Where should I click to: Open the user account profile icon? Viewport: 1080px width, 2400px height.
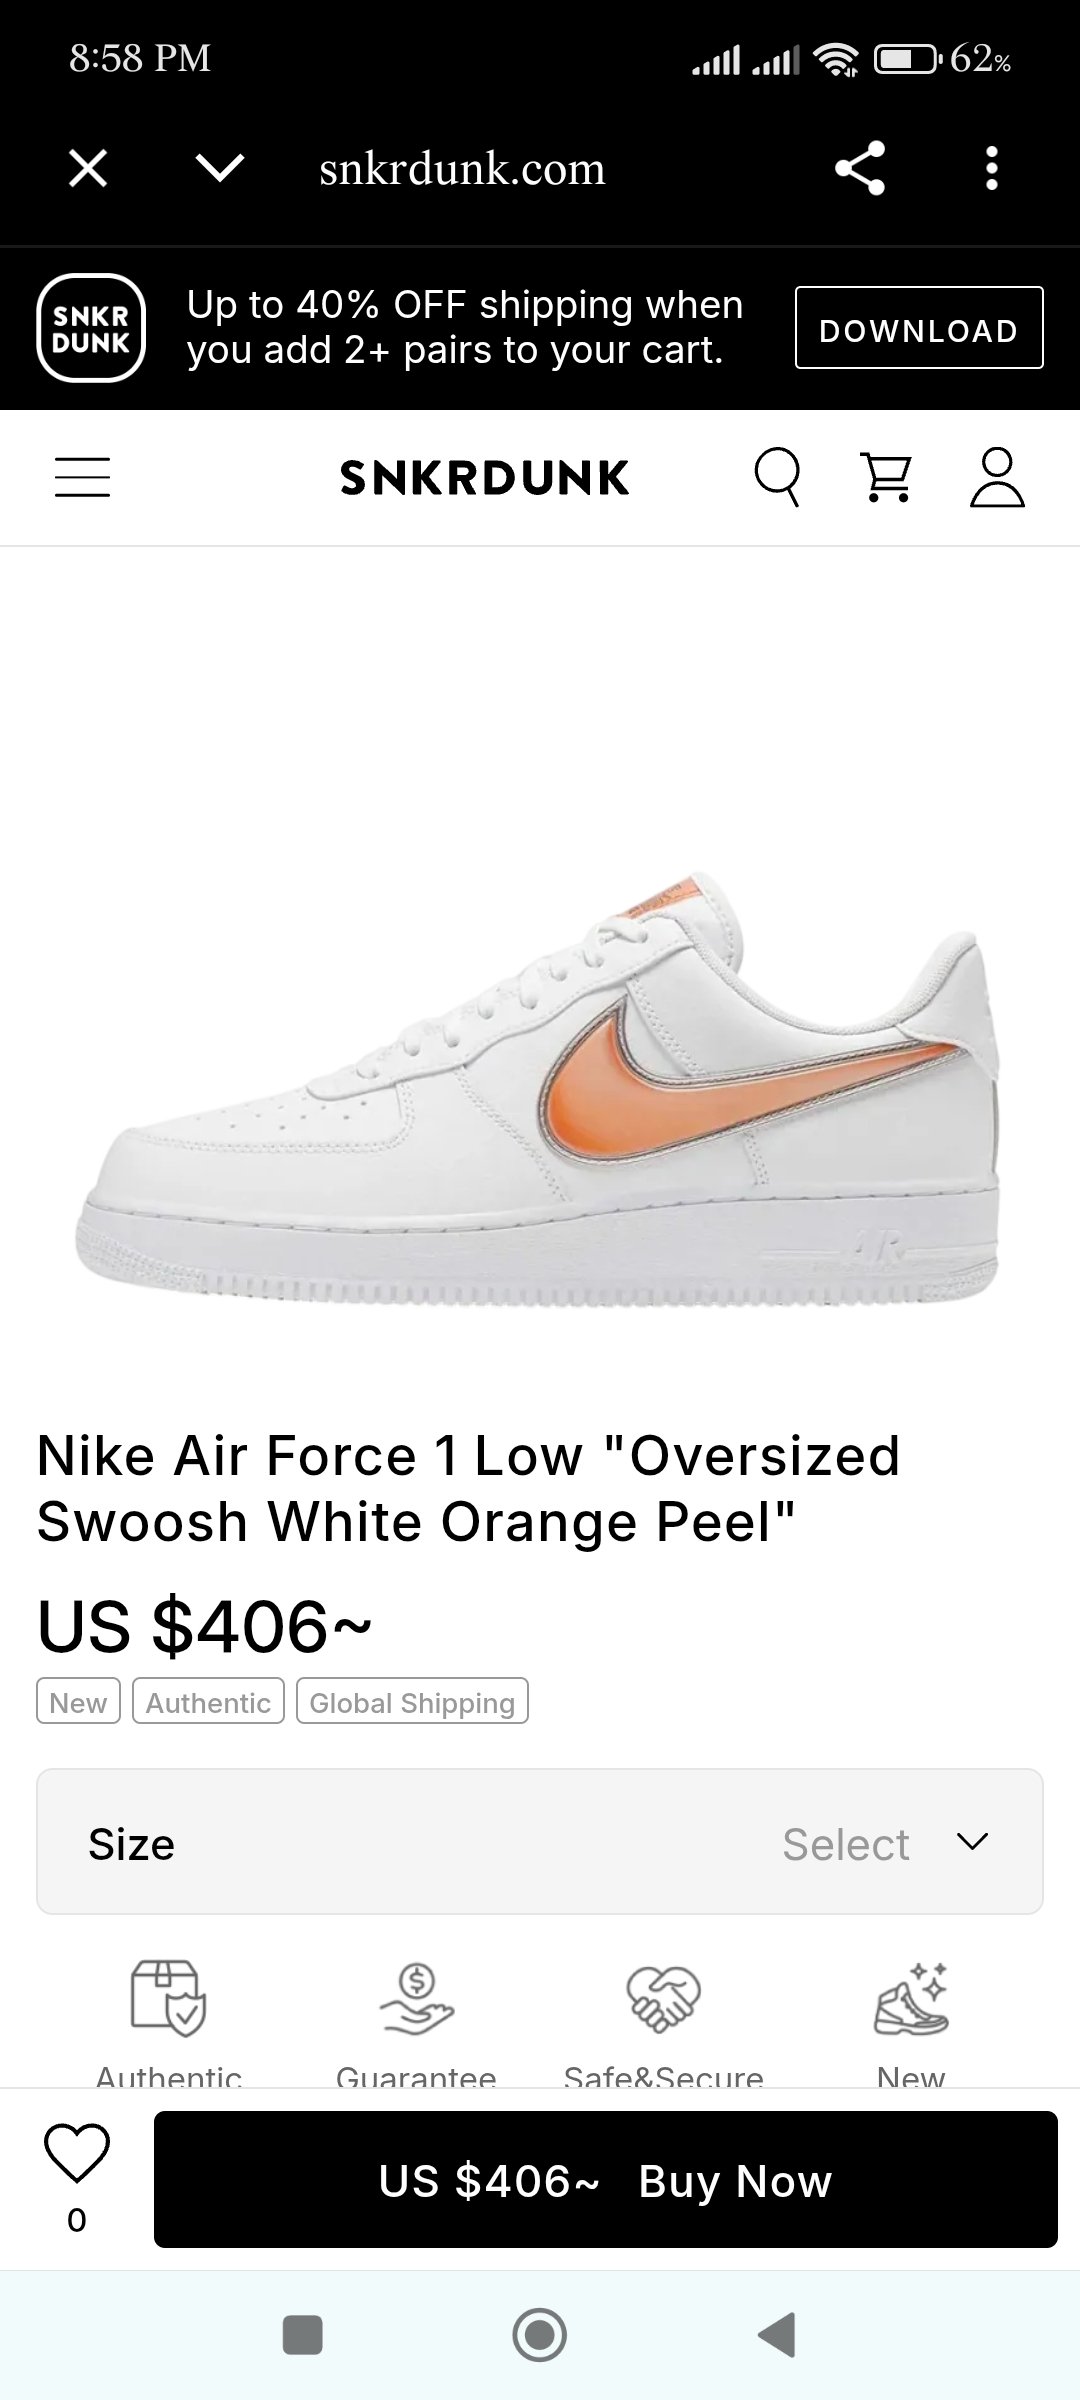(997, 477)
